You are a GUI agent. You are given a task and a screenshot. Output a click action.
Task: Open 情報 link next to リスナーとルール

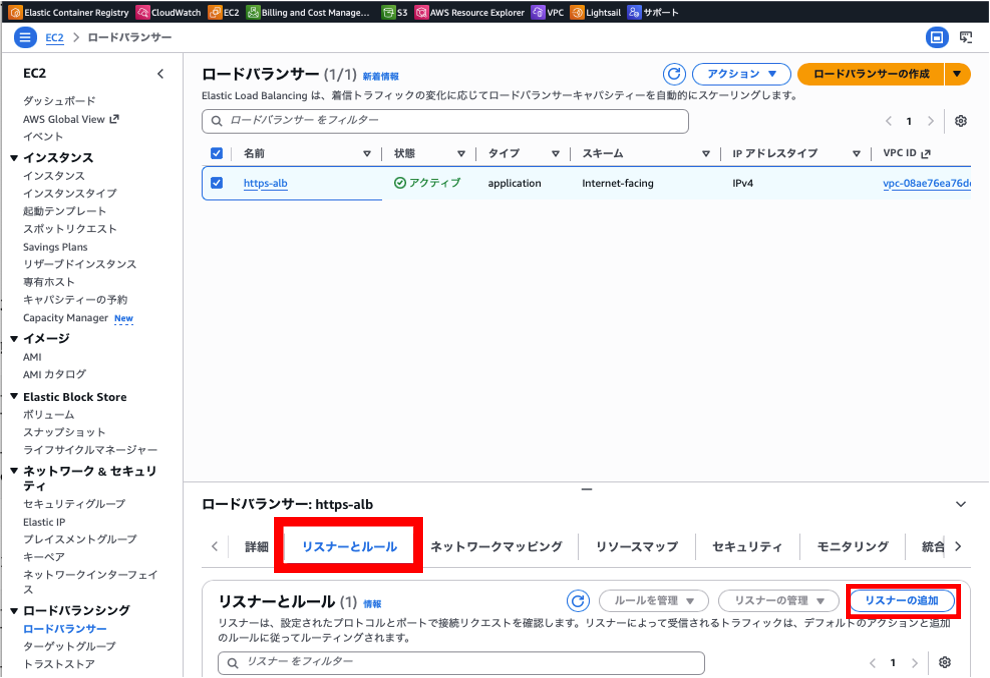[x=372, y=604]
